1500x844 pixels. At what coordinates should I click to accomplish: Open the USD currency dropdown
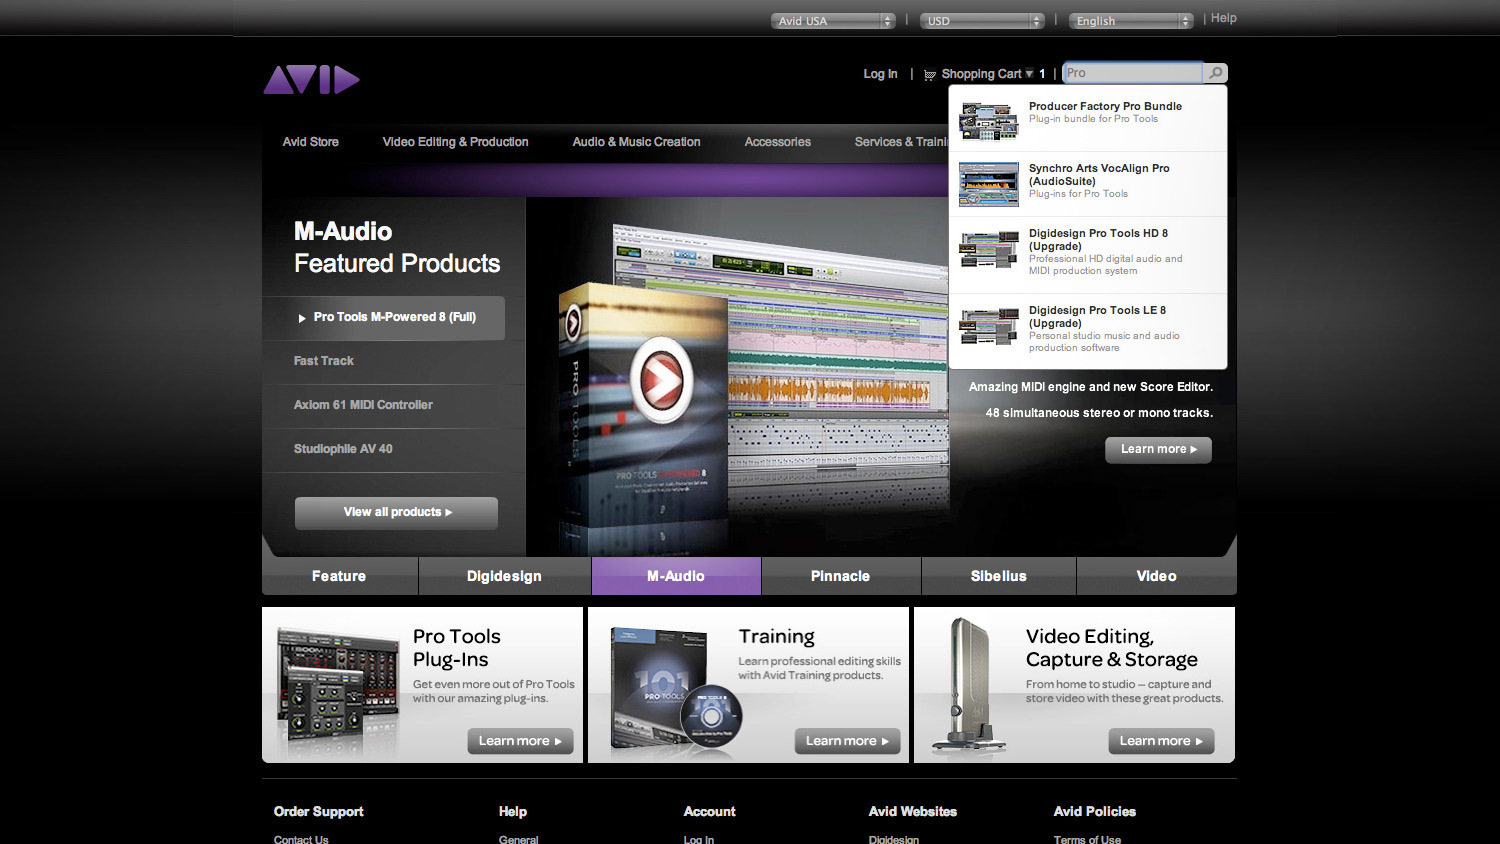coord(982,21)
